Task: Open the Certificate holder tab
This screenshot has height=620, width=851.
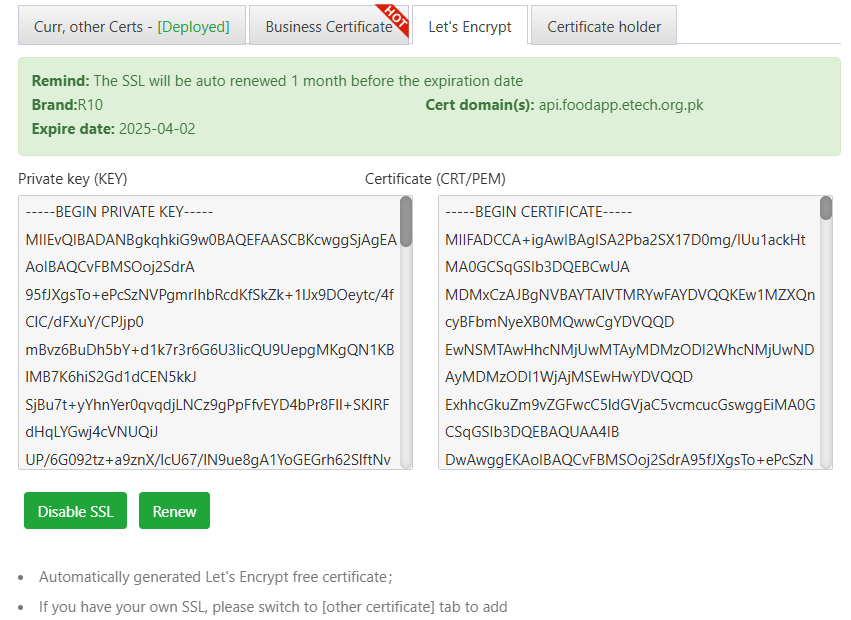Action: tap(604, 27)
